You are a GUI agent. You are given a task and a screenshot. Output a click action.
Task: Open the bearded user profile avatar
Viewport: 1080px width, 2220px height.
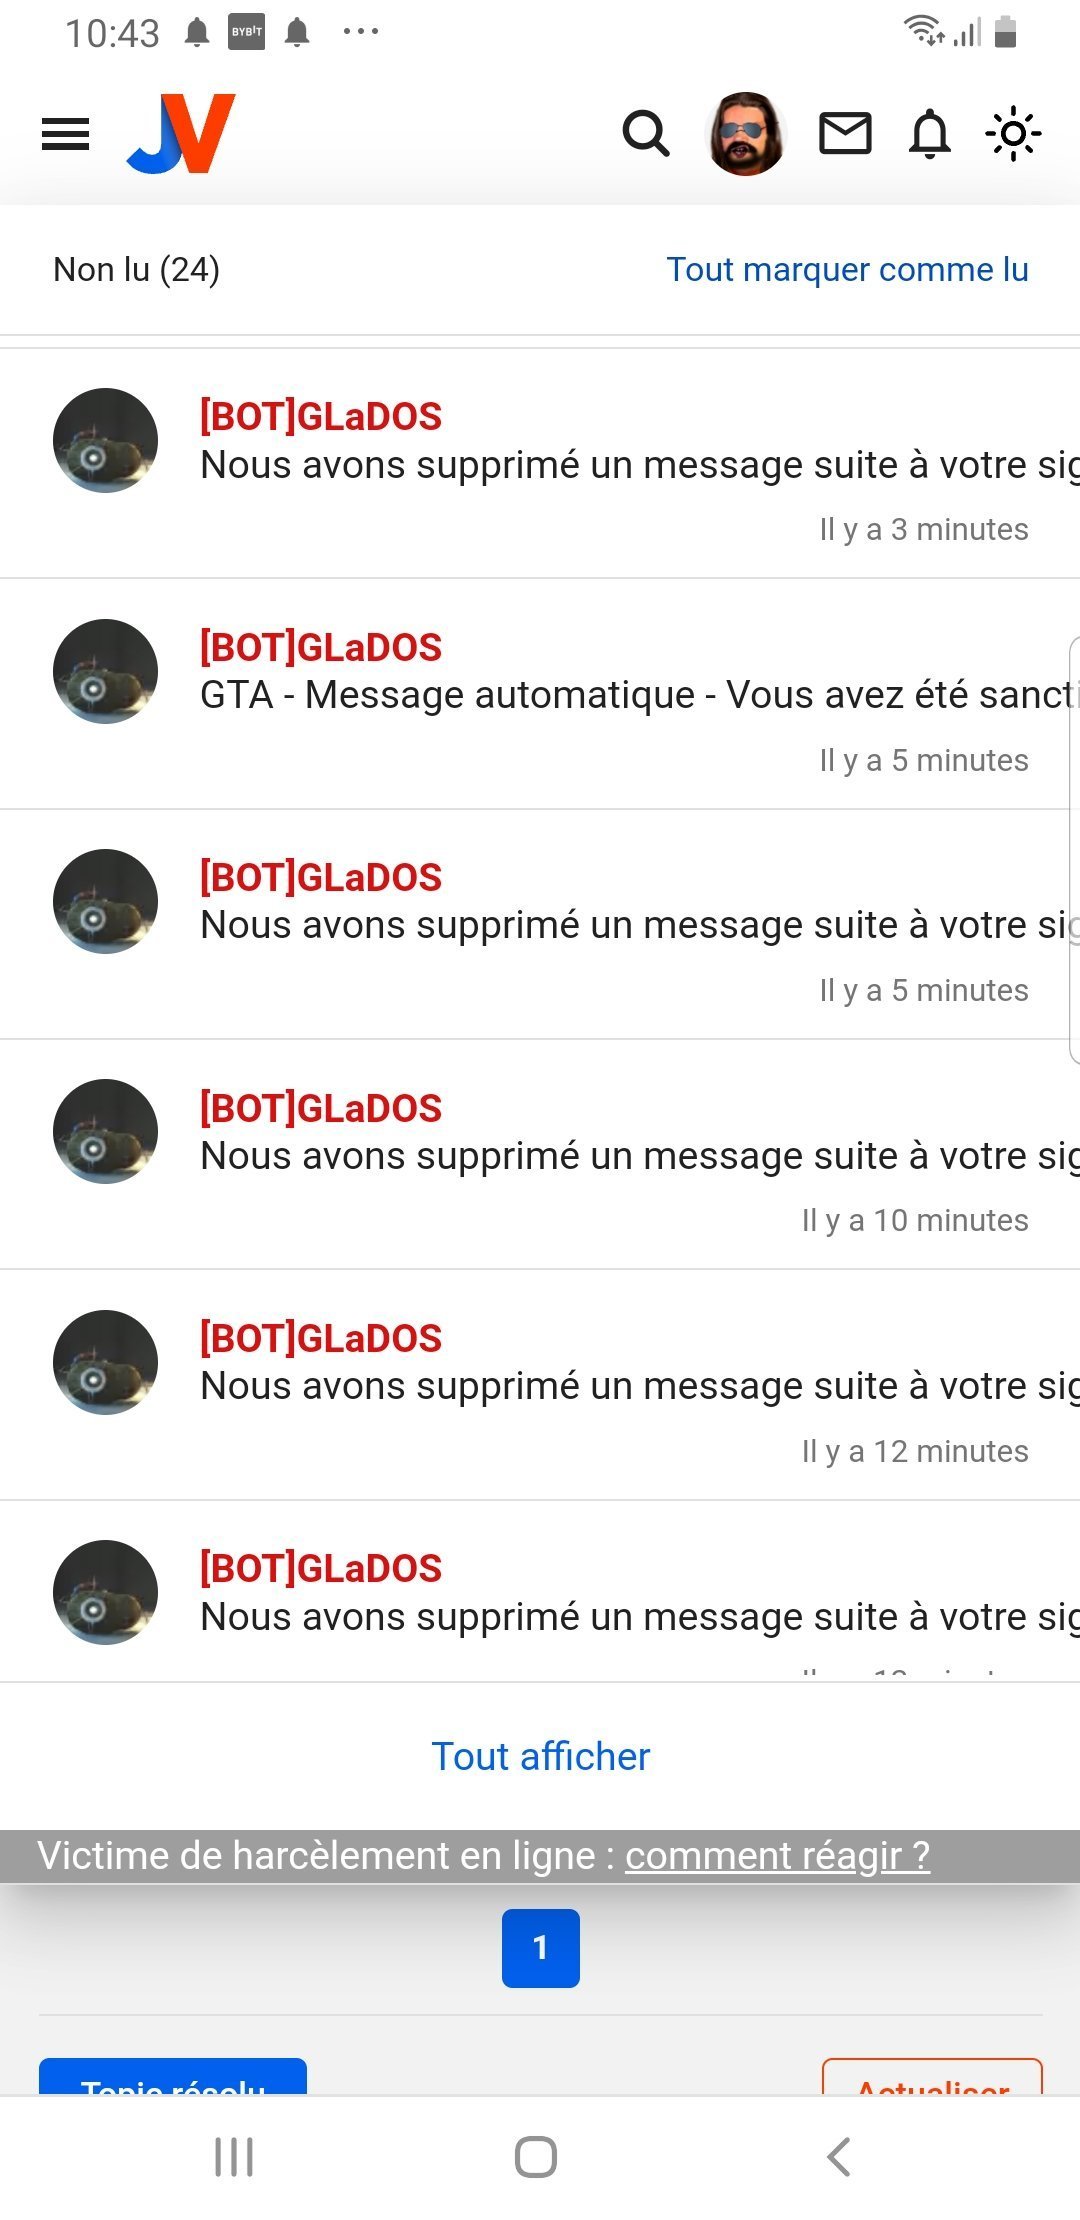745,134
